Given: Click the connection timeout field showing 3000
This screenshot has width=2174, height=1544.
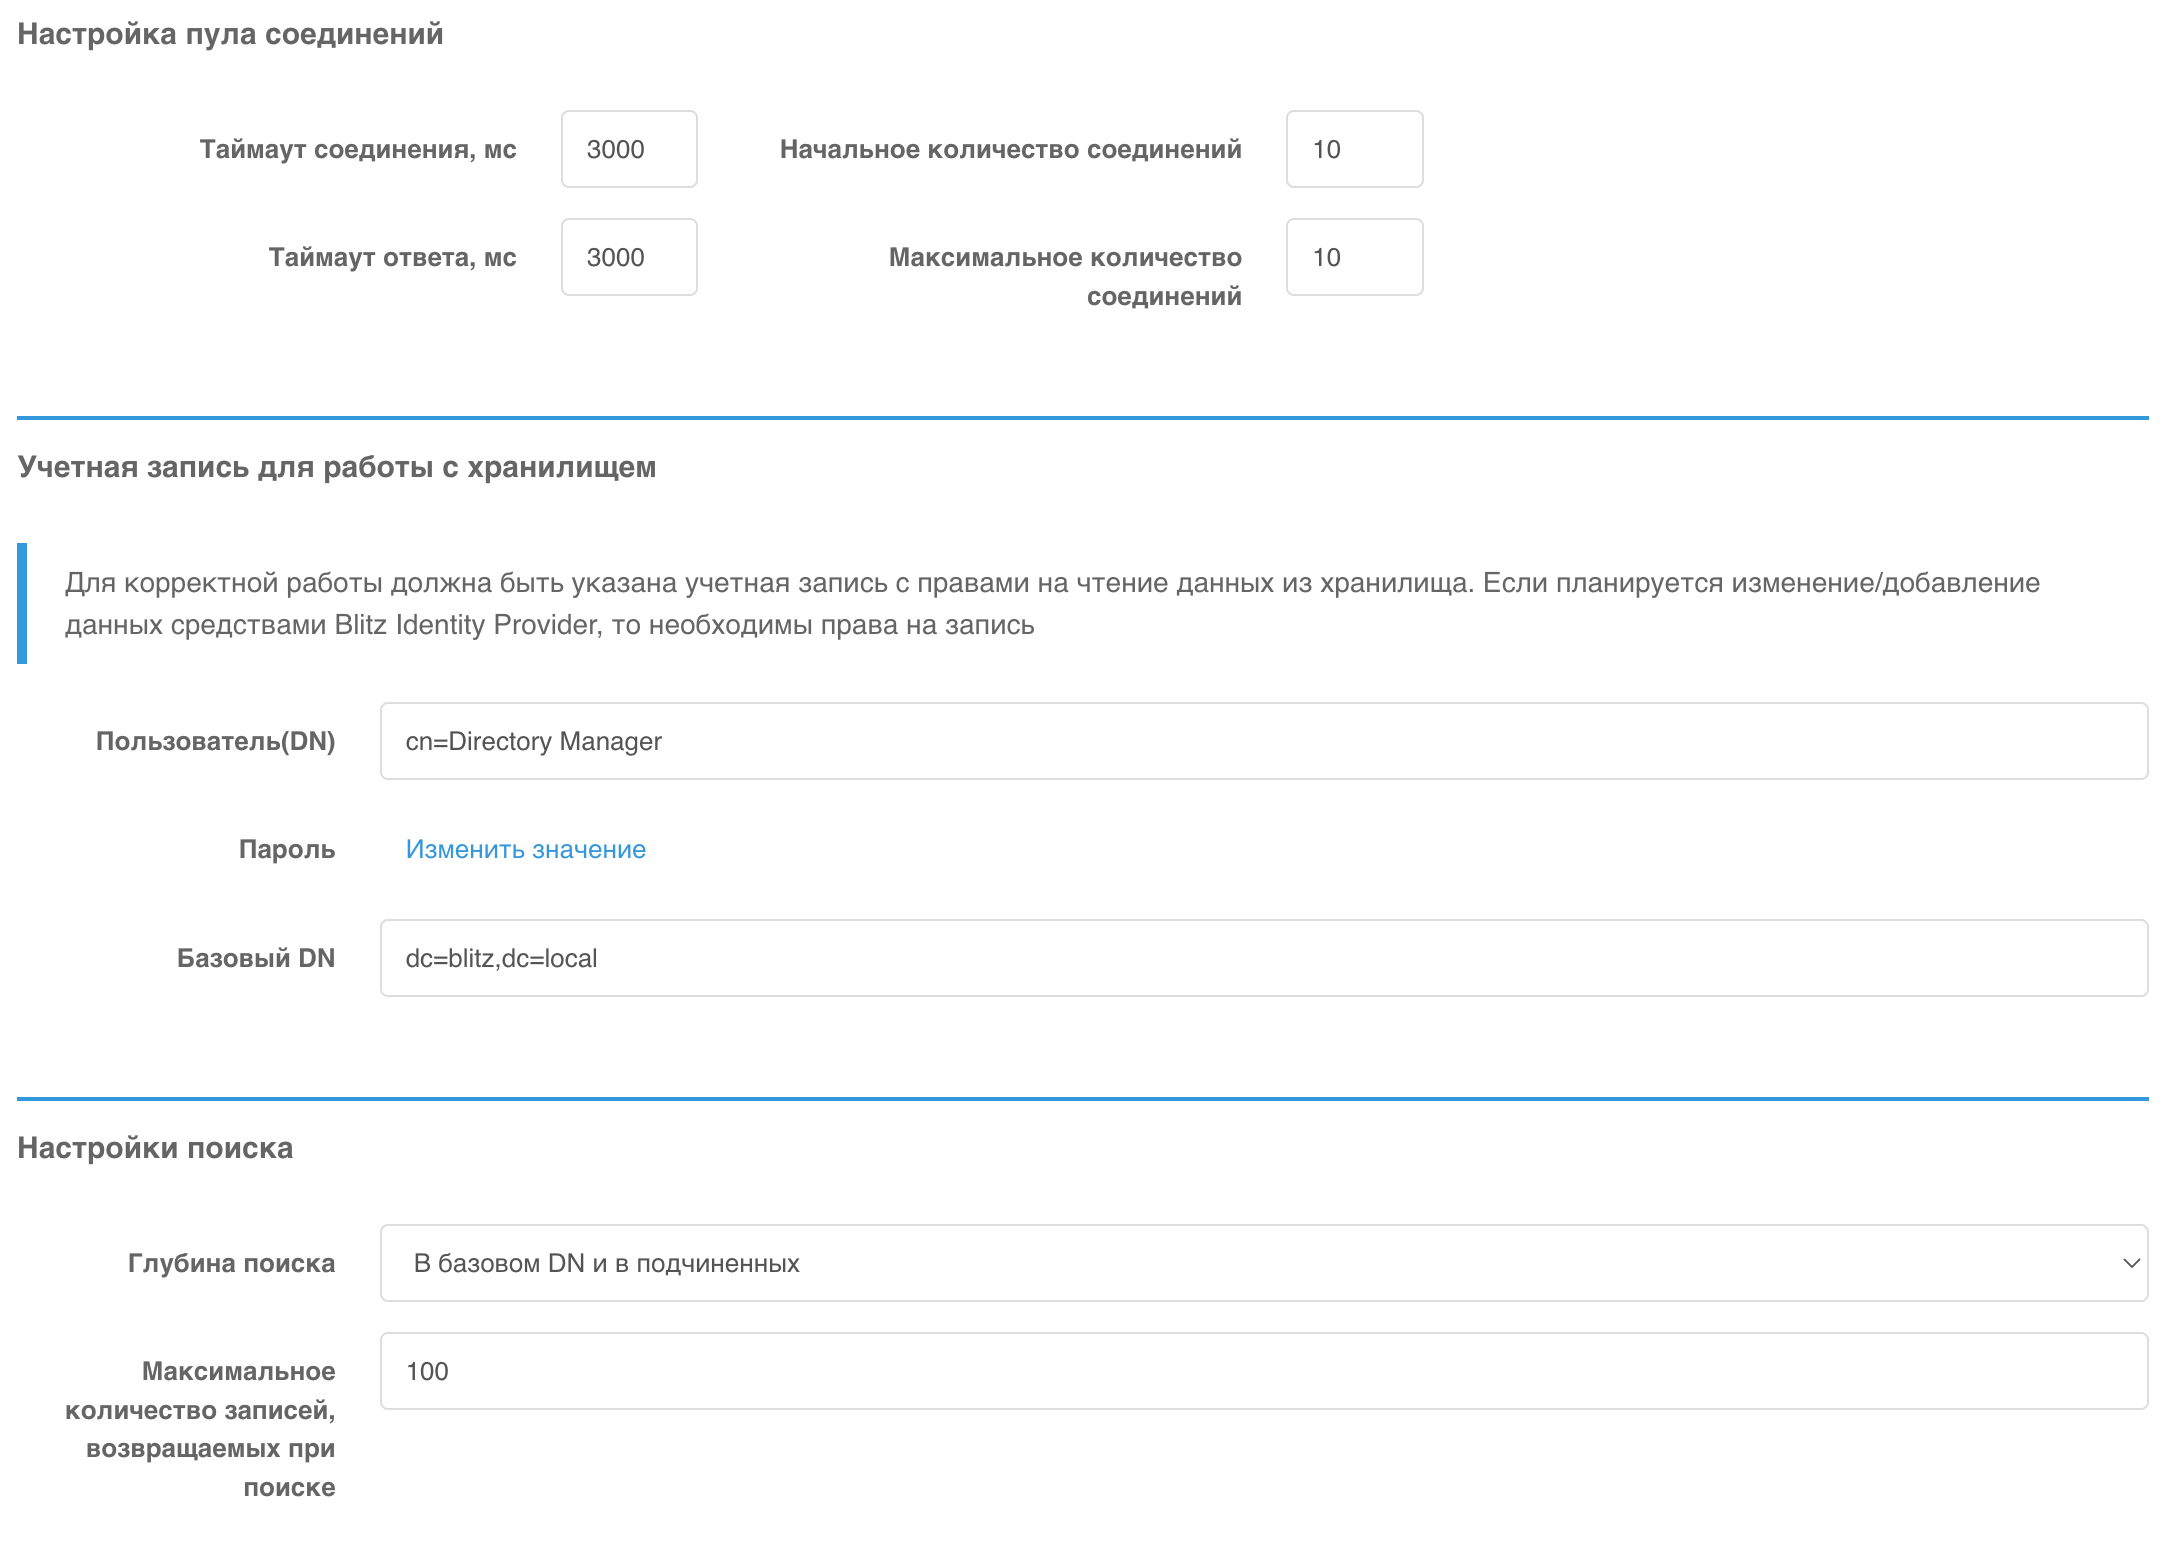Looking at the screenshot, I should 628,149.
